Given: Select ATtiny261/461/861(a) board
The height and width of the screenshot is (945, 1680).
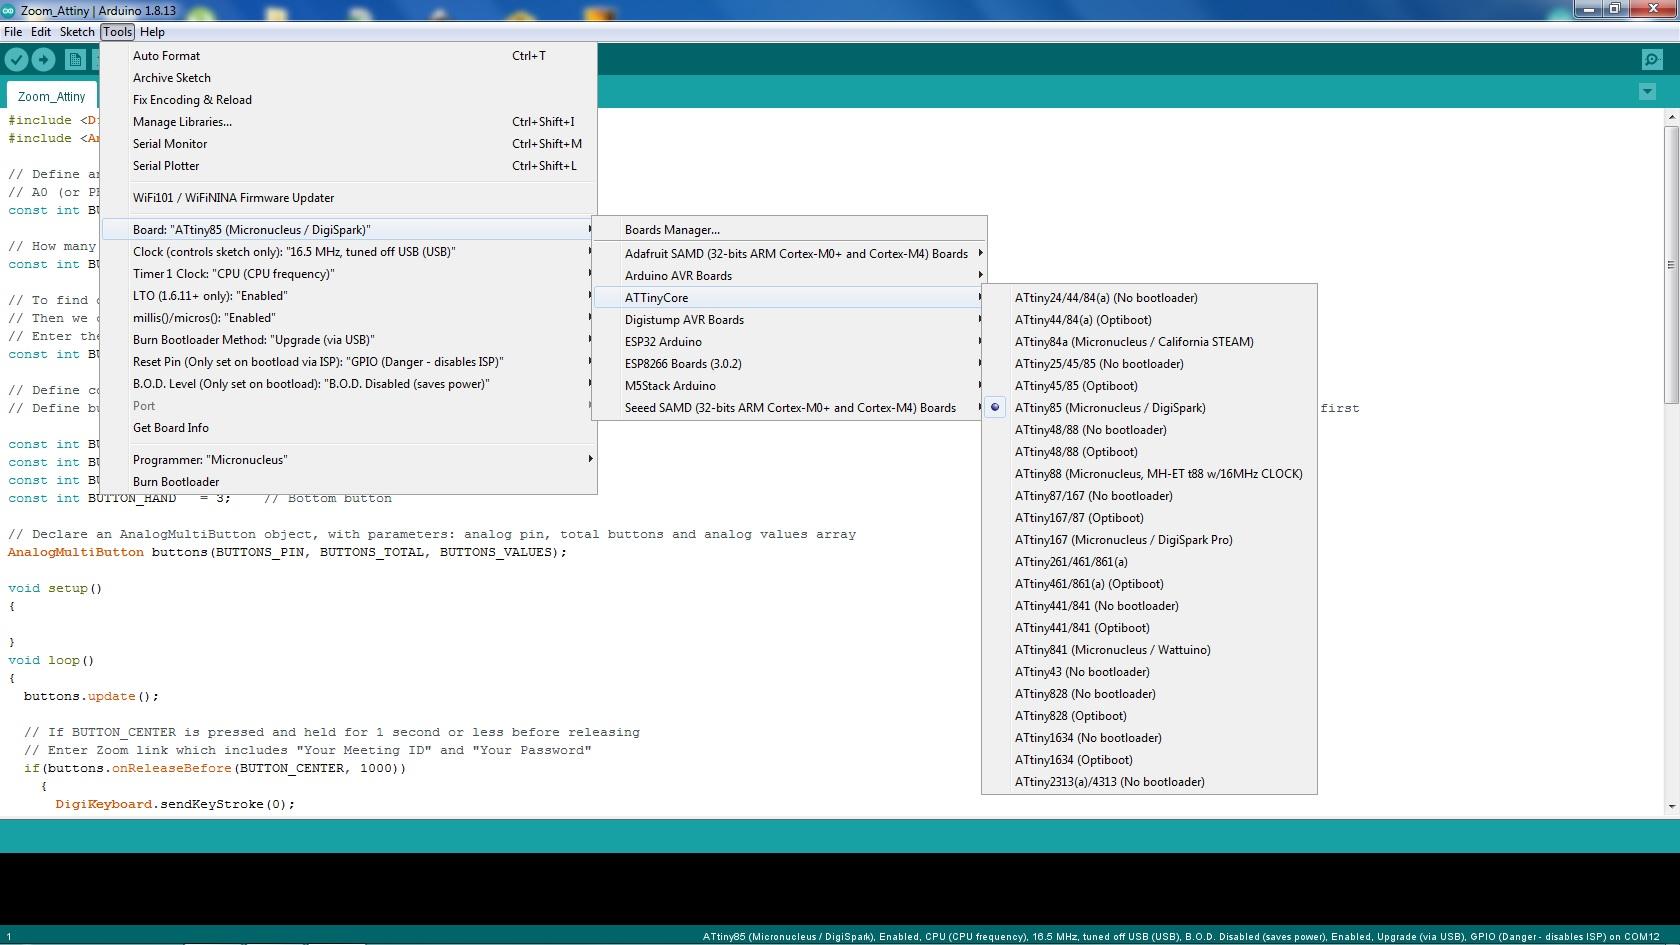Looking at the screenshot, I should click(1149, 562).
